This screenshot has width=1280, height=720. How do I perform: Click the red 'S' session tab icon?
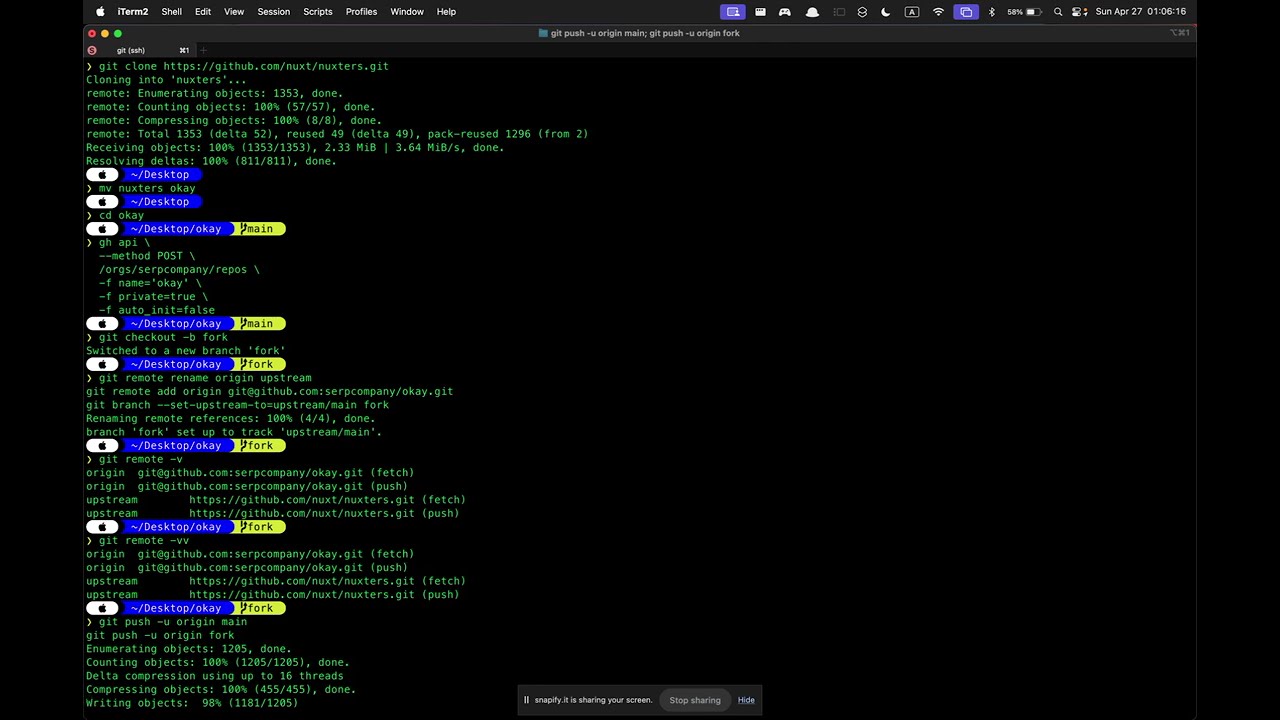tap(92, 50)
